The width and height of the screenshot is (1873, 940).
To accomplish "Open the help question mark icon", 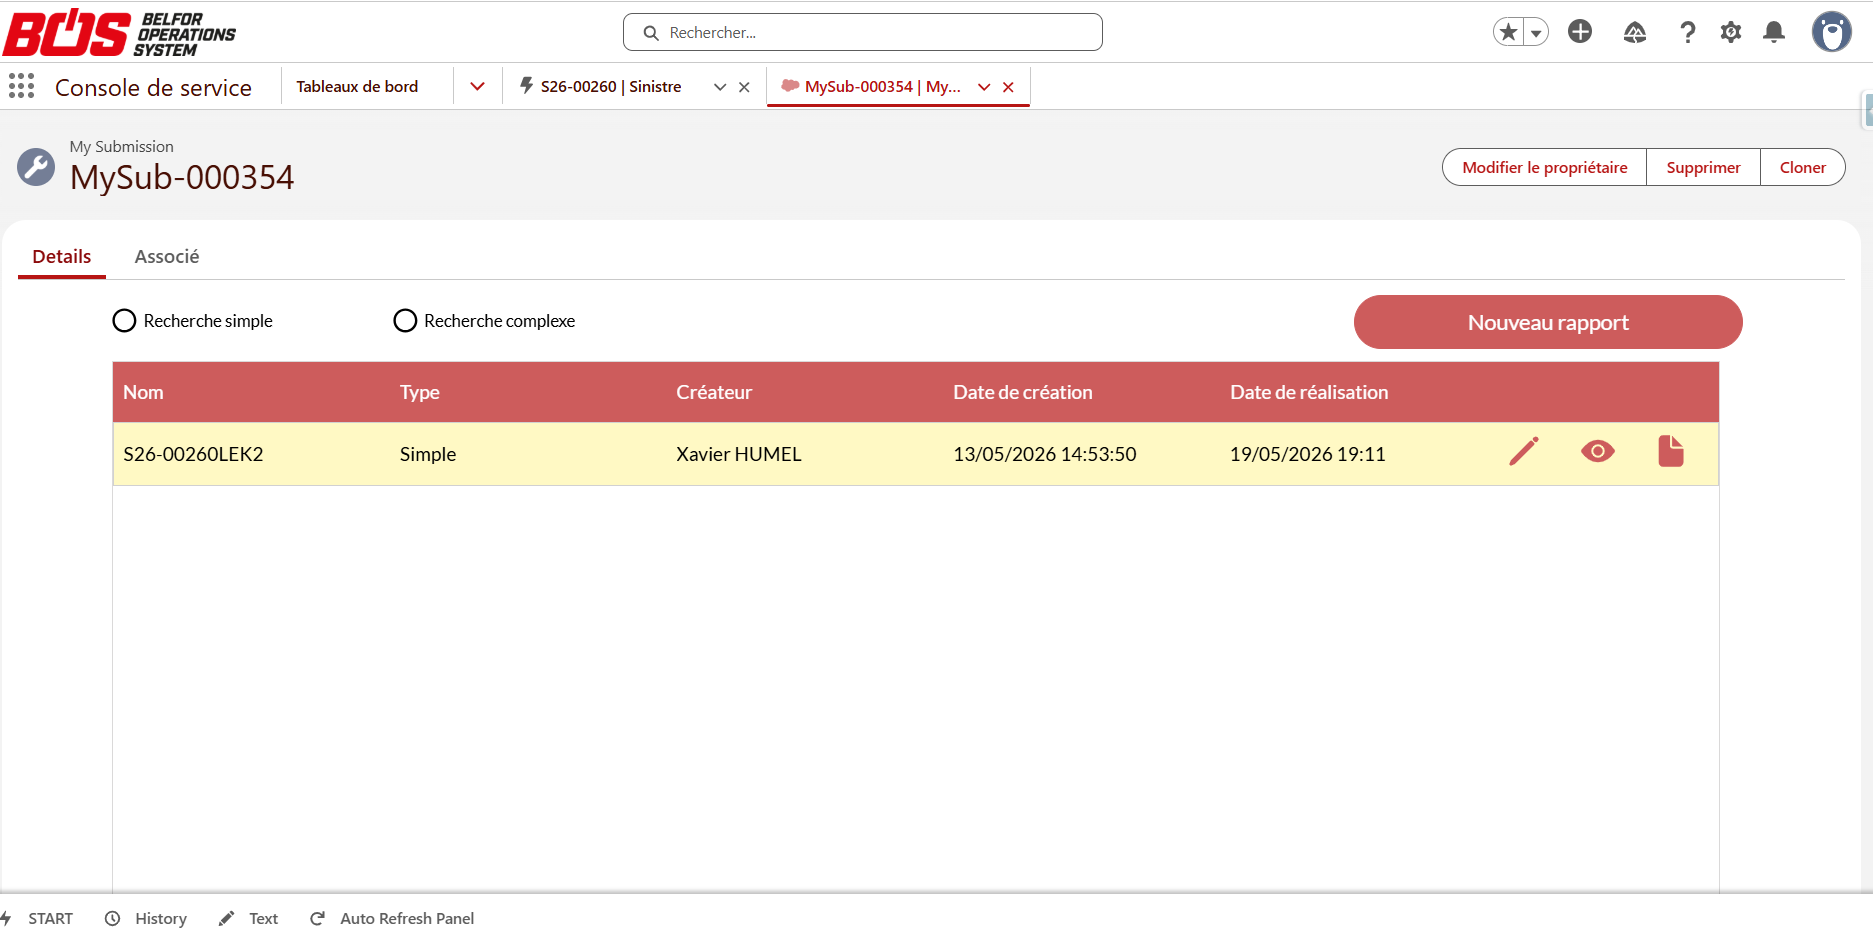I will coord(1688,32).
